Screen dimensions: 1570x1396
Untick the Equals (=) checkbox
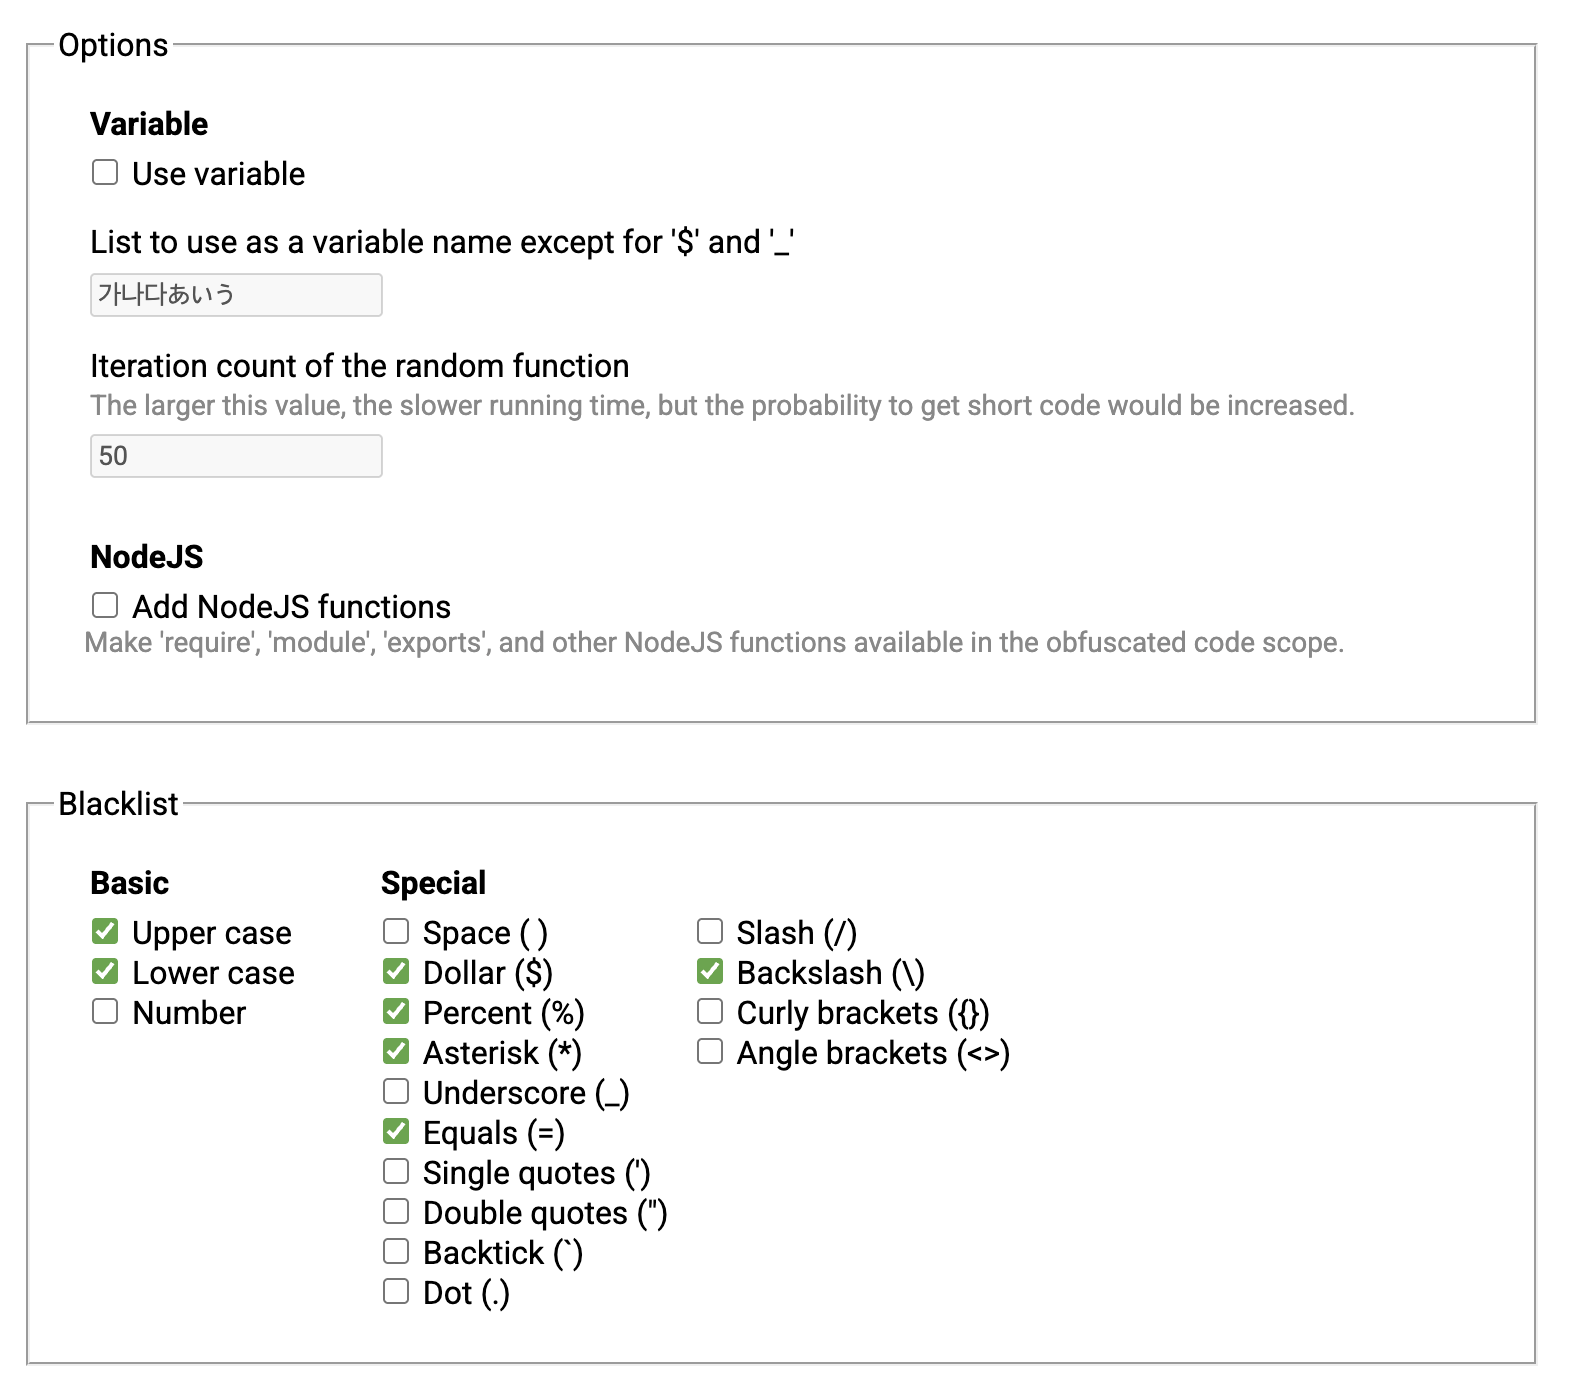(x=396, y=1131)
